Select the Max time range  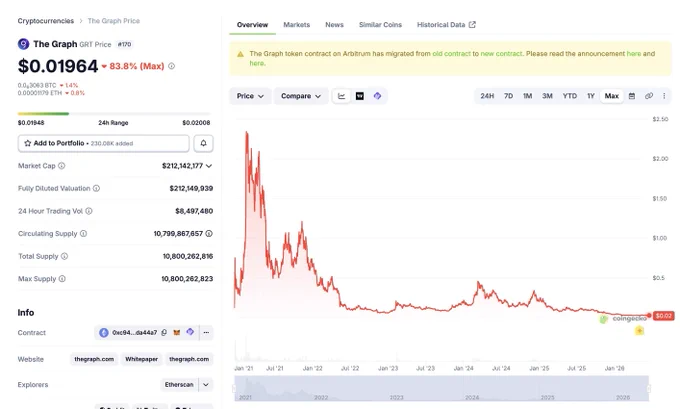coord(611,96)
